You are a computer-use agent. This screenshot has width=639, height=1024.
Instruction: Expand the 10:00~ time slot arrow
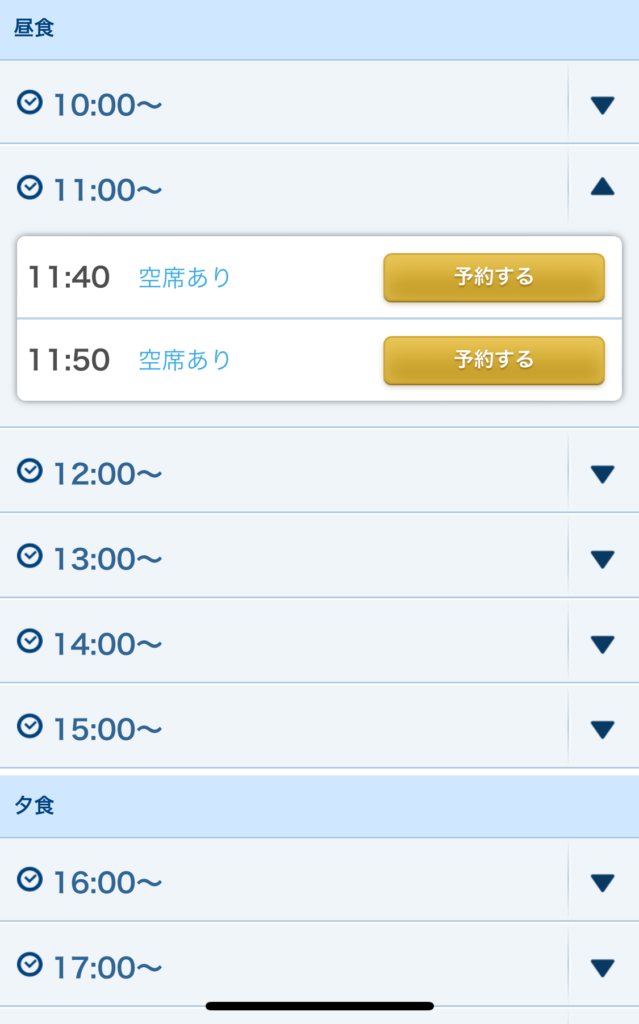[x=602, y=104]
